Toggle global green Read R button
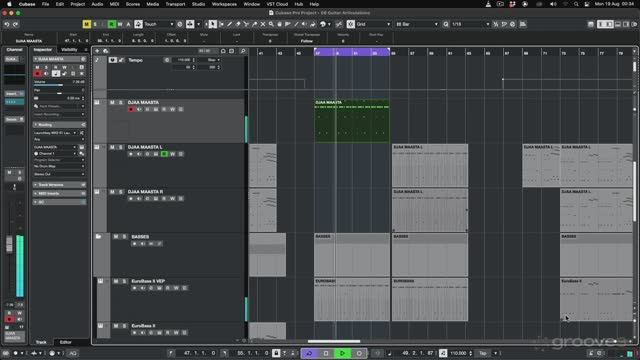 coord(112,24)
